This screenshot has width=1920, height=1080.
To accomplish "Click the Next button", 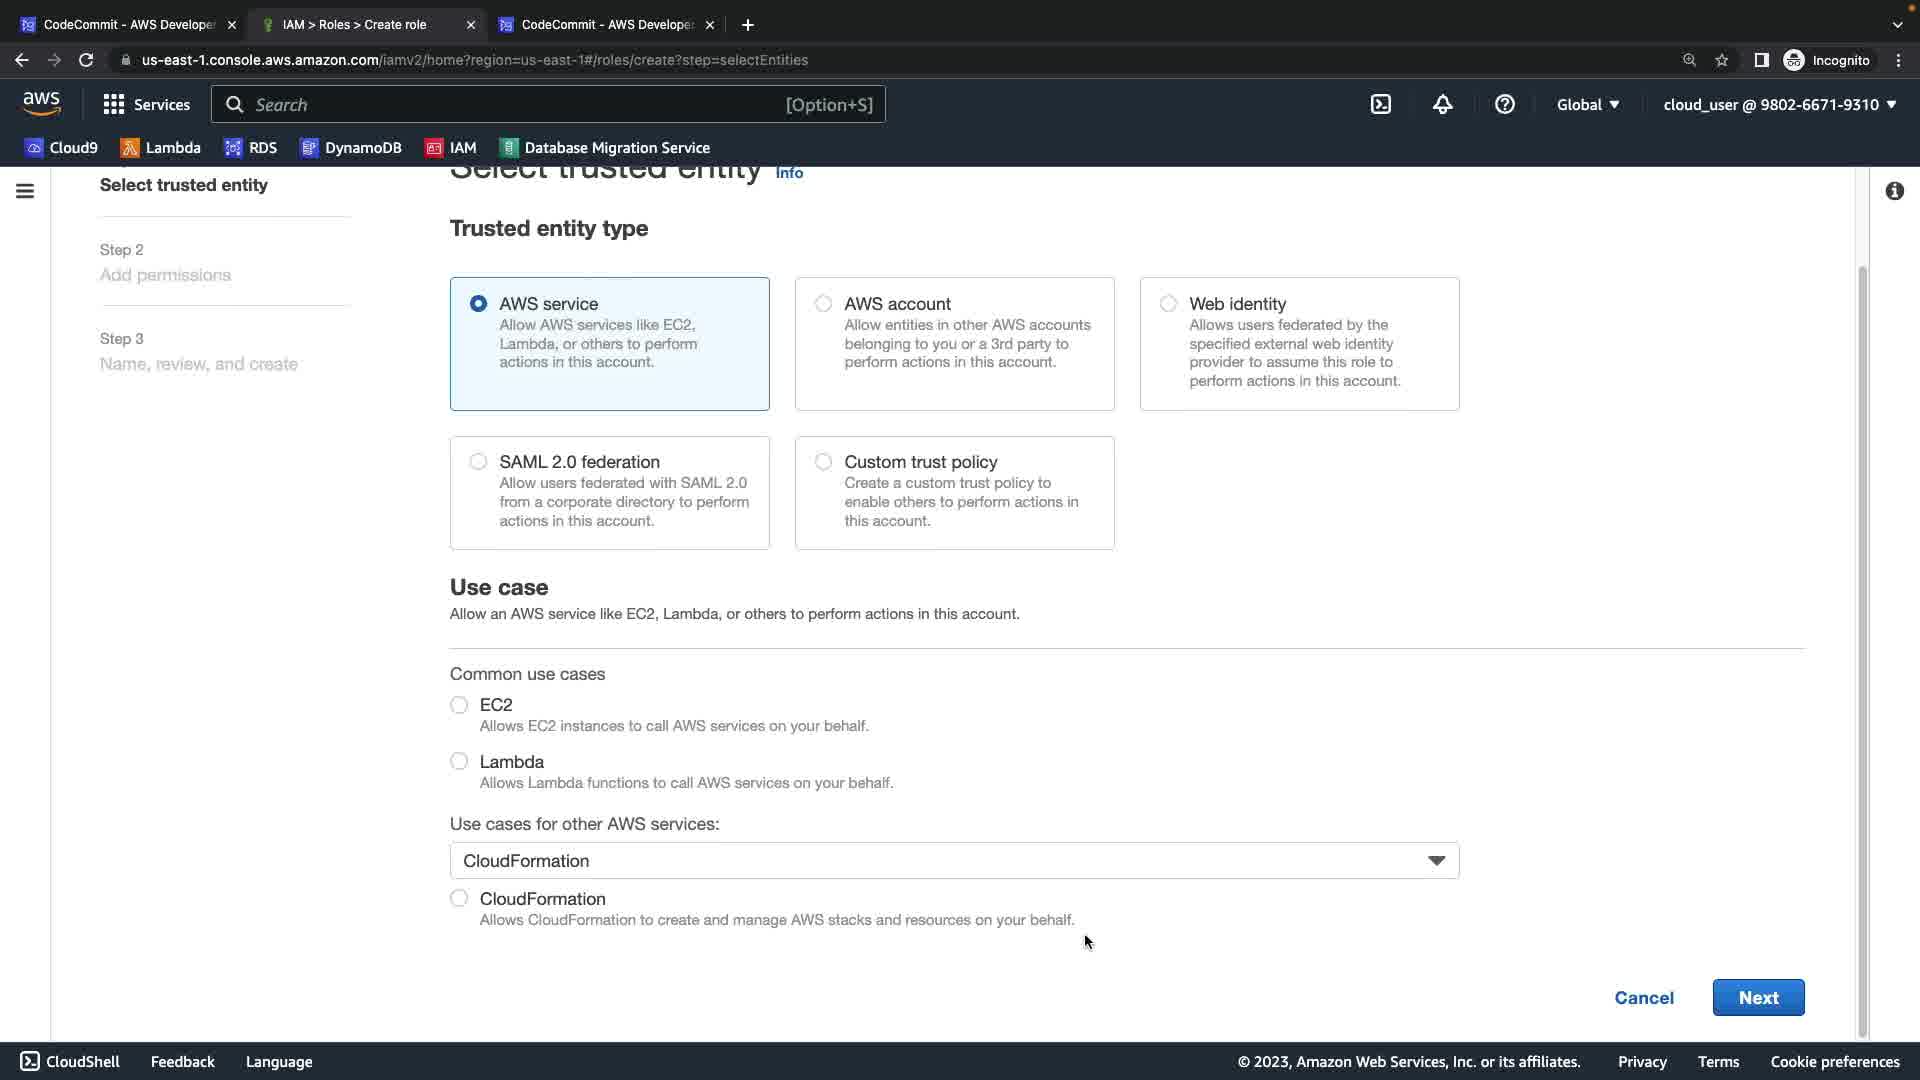I will point(1758,998).
